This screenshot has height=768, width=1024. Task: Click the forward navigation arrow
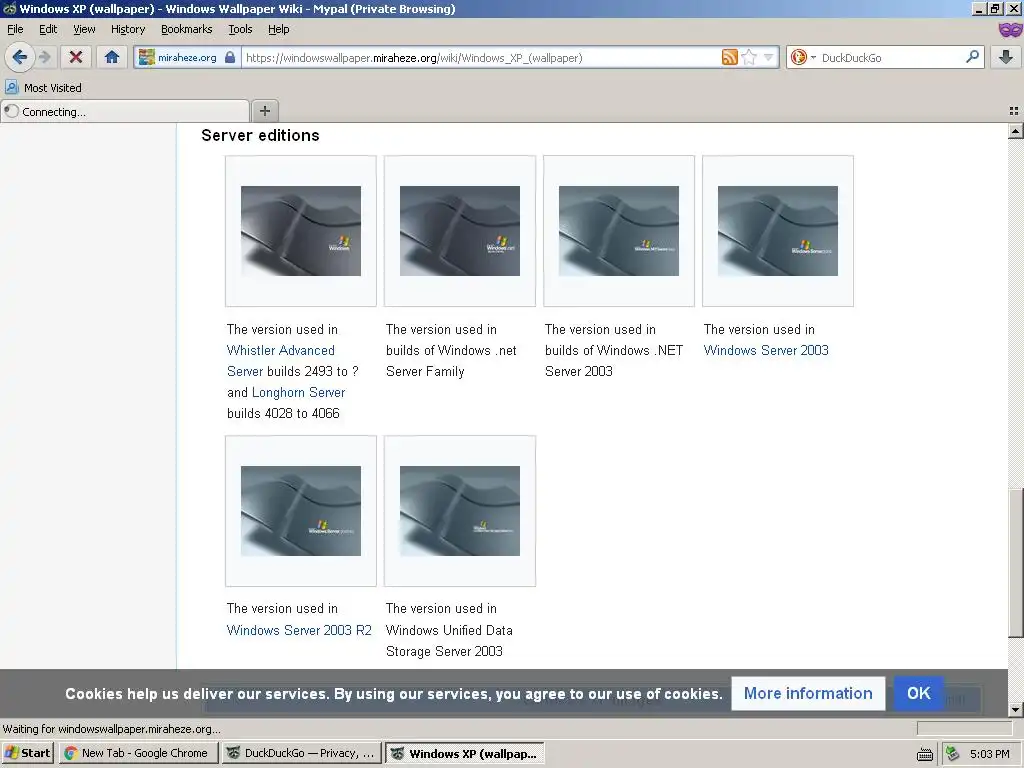click(45, 57)
